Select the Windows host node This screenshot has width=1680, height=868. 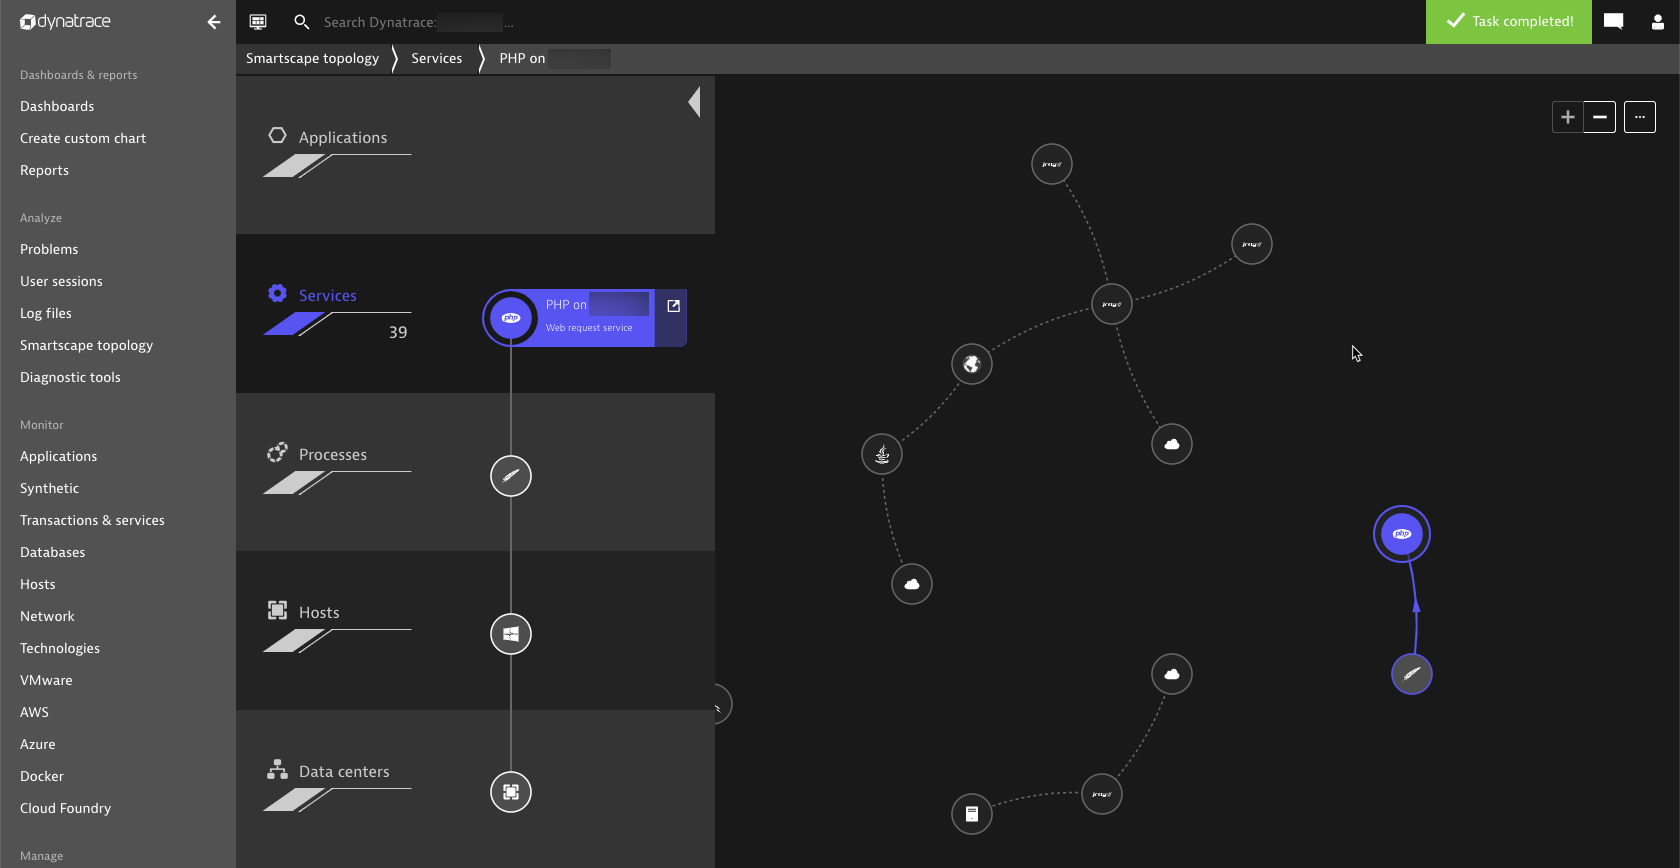511,634
